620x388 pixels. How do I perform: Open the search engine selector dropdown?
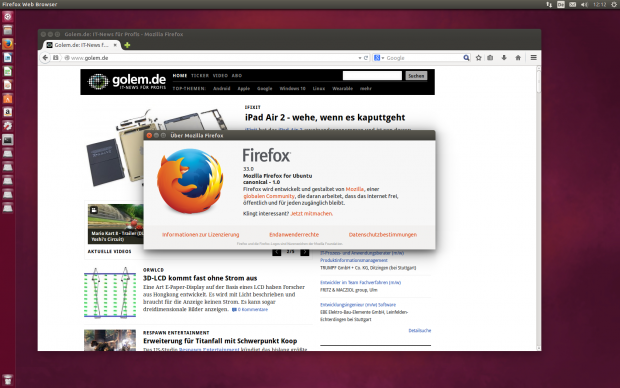(x=379, y=58)
